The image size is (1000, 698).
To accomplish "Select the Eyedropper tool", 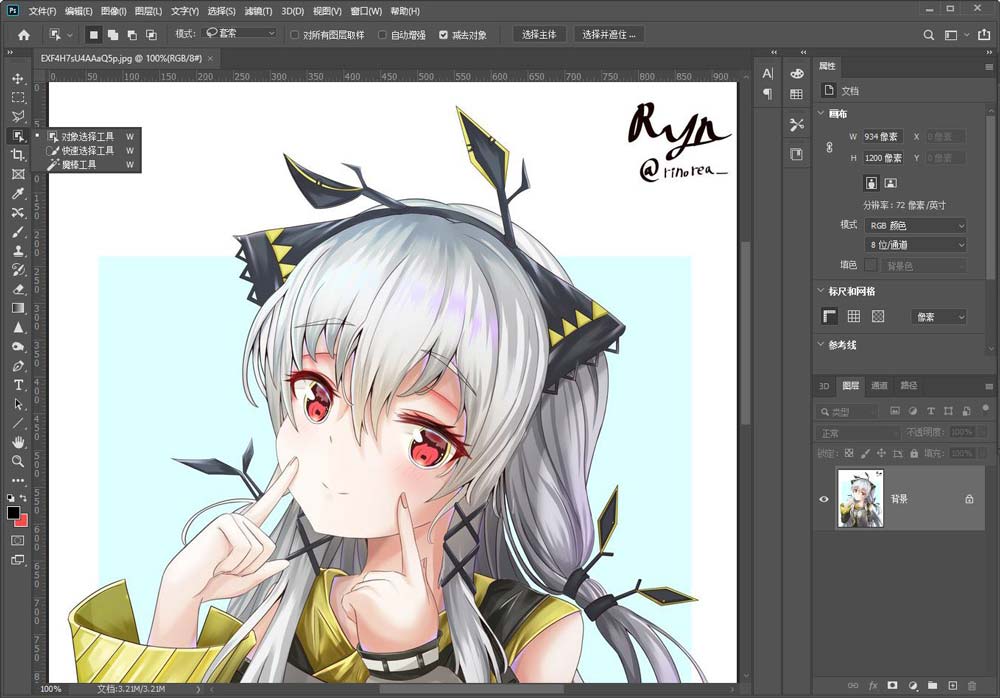I will click(x=18, y=193).
